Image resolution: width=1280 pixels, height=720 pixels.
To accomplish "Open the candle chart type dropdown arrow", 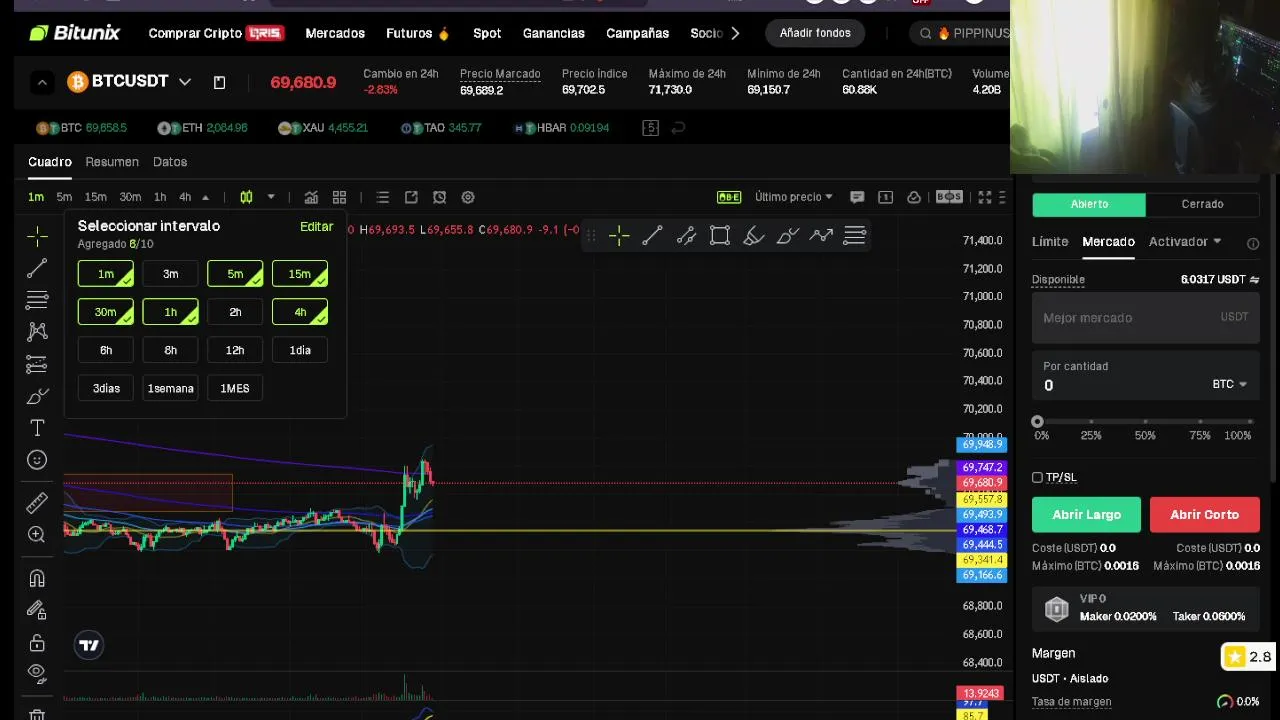I will click(x=271, y=197).
